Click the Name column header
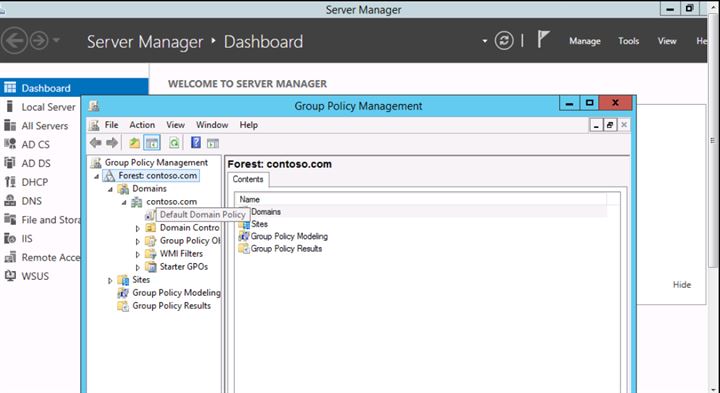This screenshot has width=720, height=393. [421, 199]
